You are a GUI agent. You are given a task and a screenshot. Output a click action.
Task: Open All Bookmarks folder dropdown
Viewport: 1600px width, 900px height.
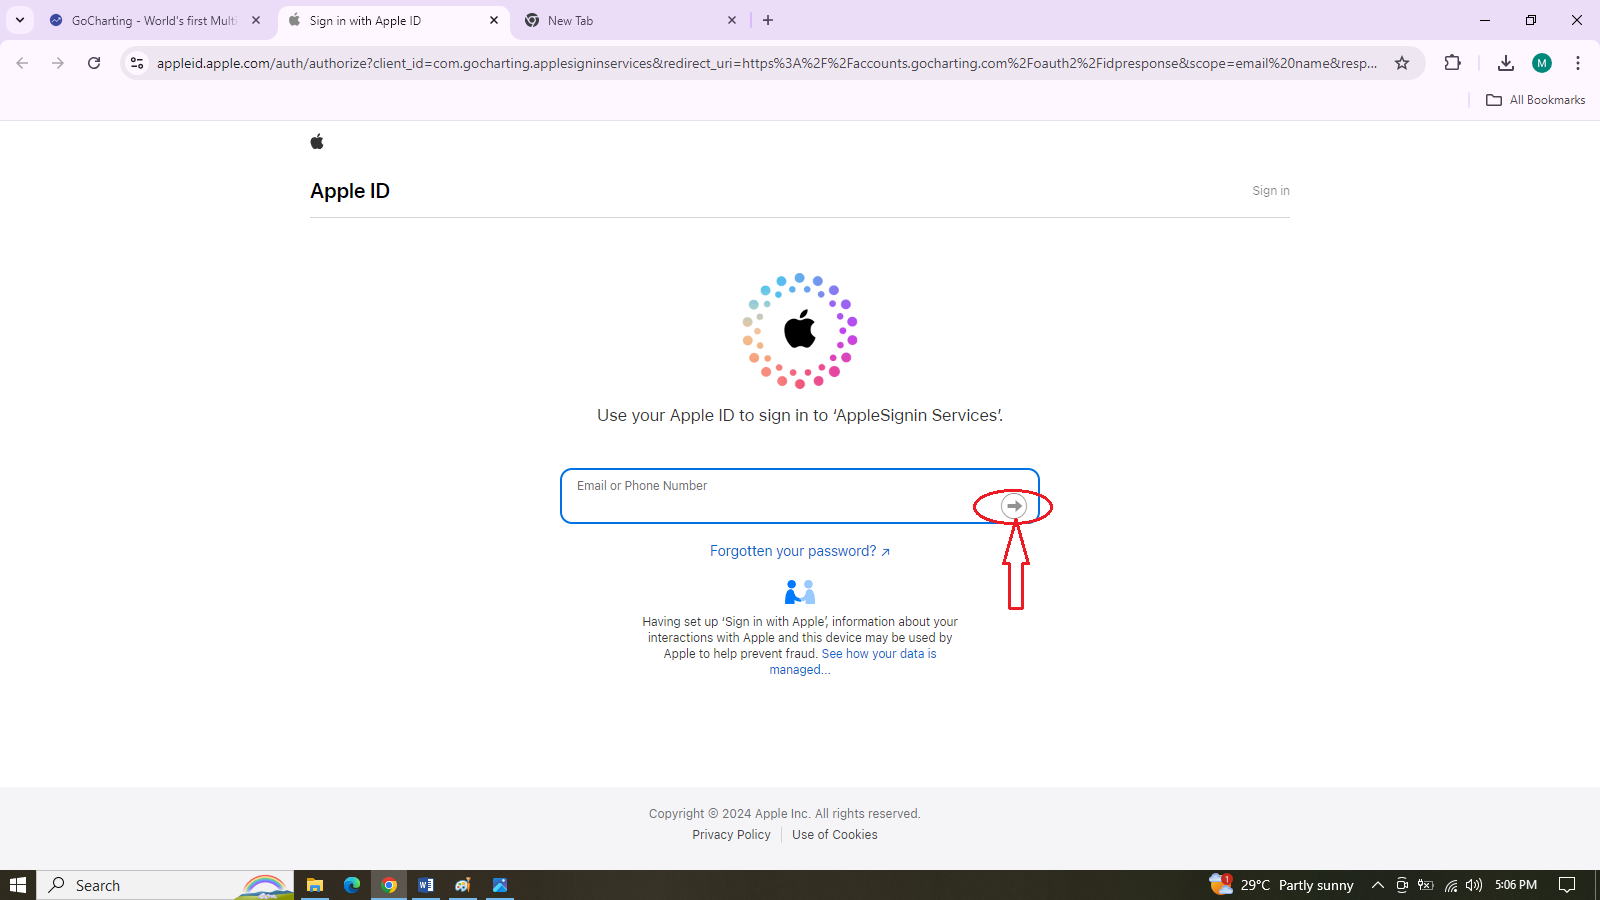coord(1535,99)
